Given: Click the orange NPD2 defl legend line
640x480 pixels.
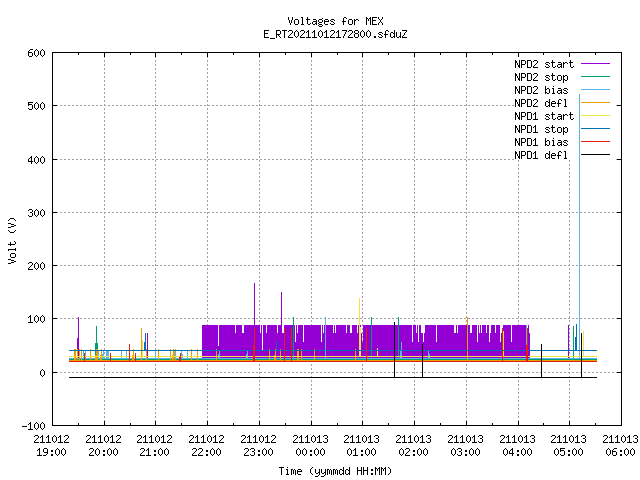Looking at the screenshot, I should (x=596, y=103).
